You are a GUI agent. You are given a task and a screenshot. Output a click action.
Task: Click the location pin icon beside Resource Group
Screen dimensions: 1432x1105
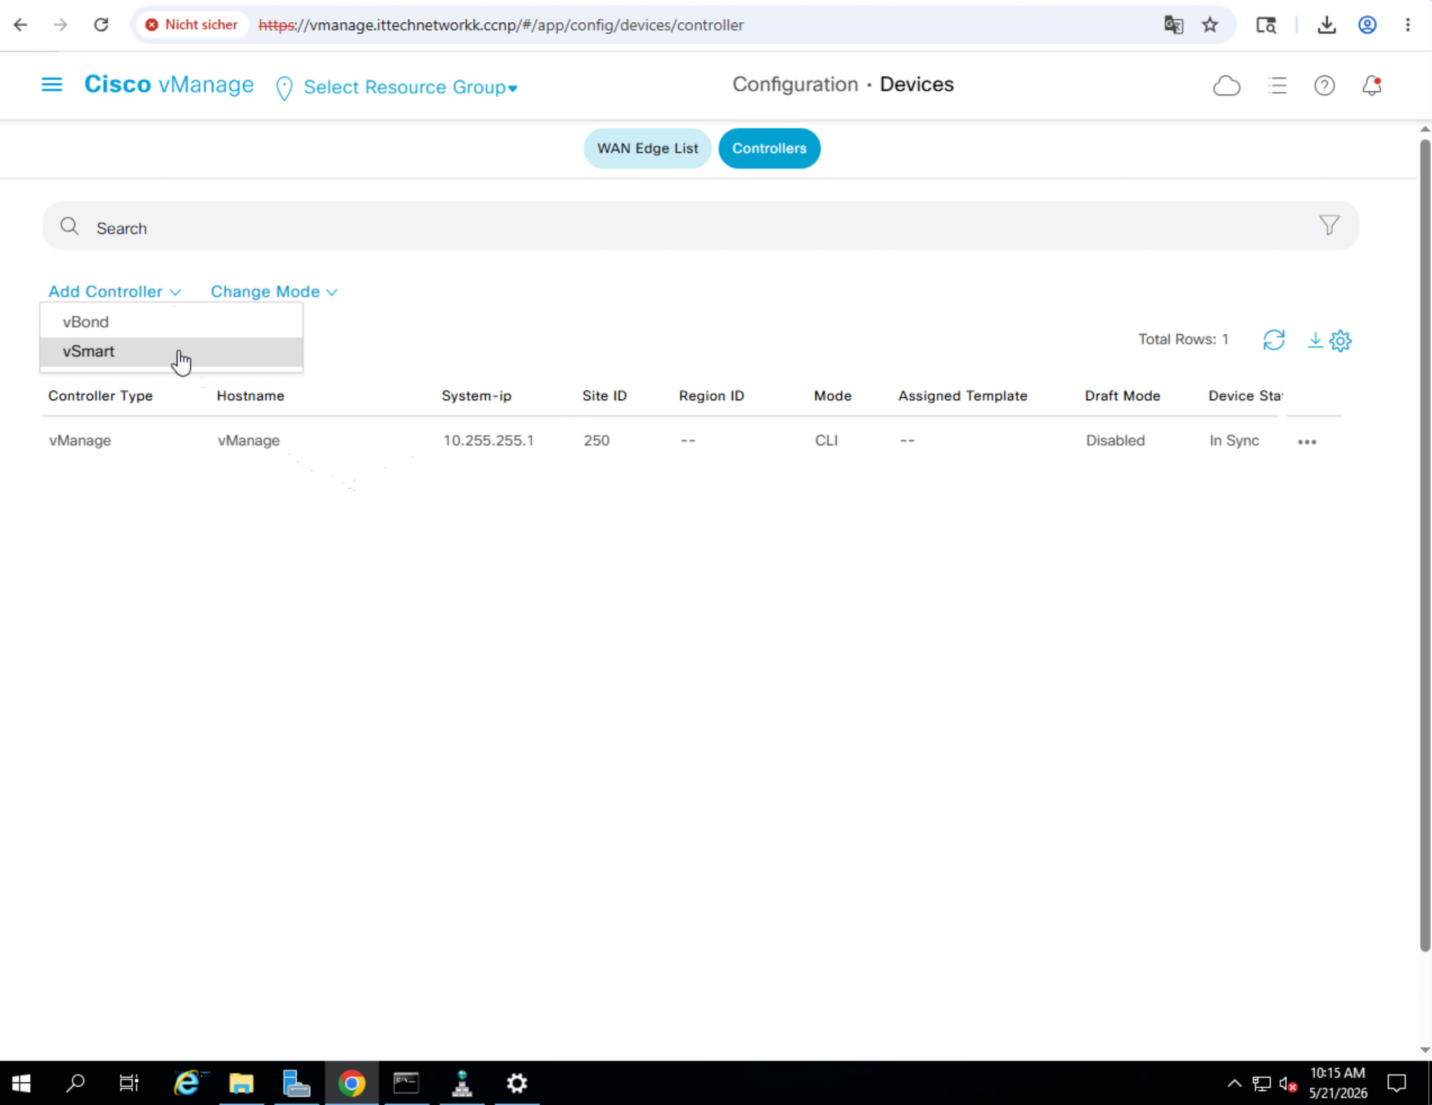284,88
